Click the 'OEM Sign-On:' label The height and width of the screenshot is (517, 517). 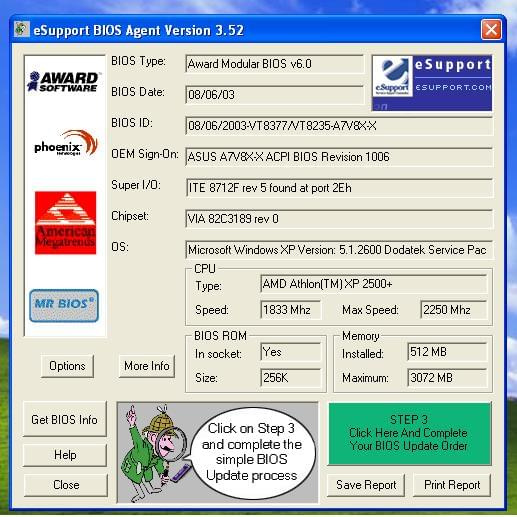145,154
